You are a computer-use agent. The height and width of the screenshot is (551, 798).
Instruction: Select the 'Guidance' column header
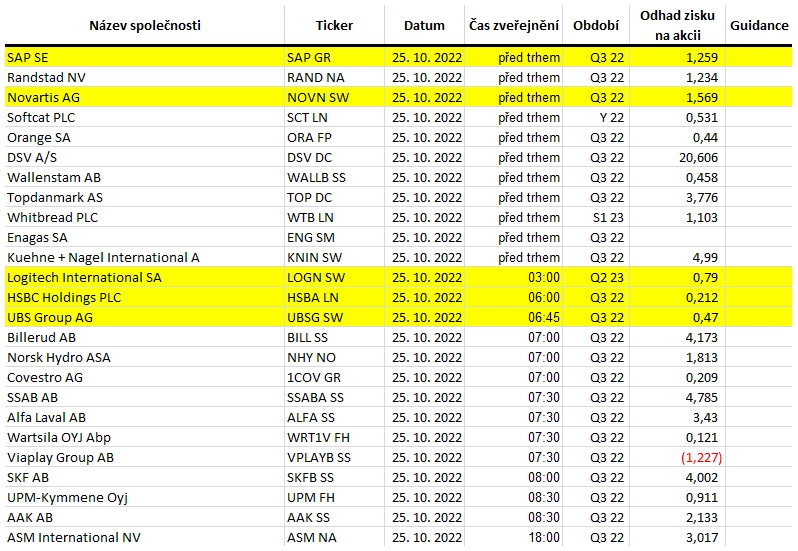pyautogui.click(x=759, y=25)
